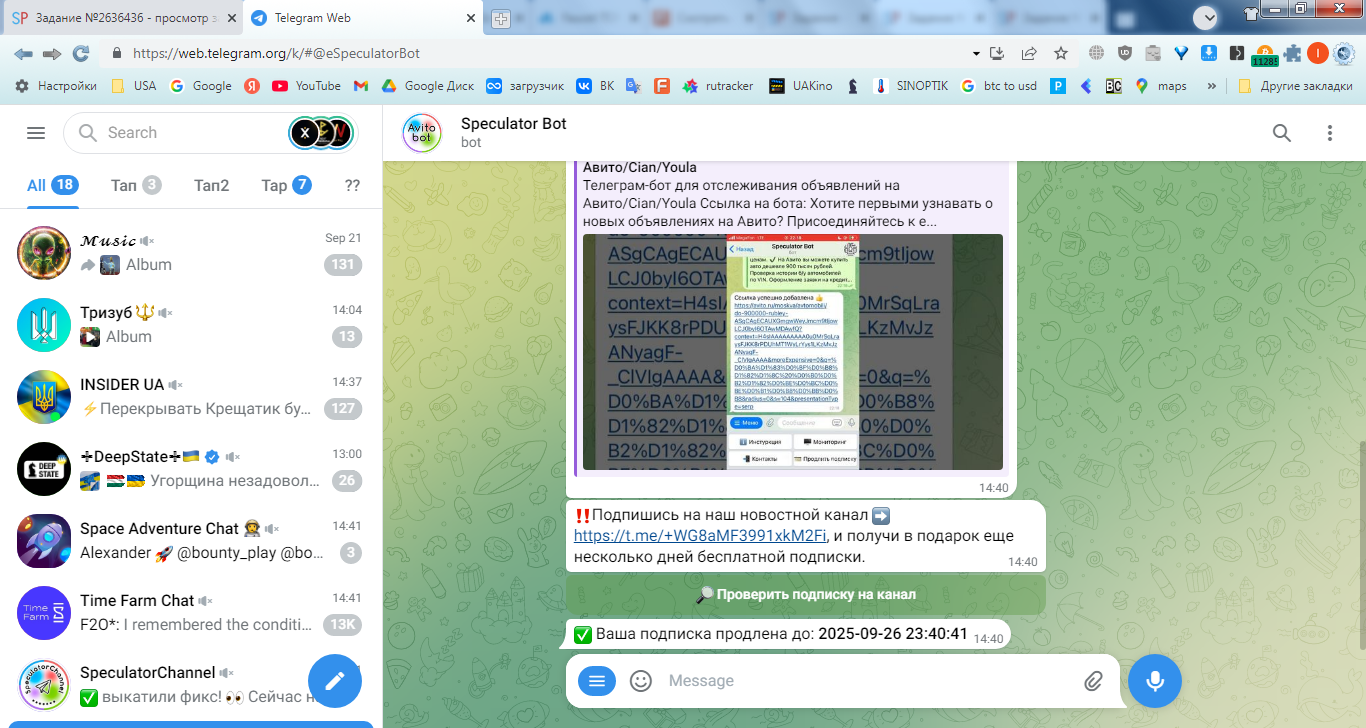Open the bot commands menu button
The height and width of the screenshot is (728, 1366).
pyautogui.click(x=597, y=681)
